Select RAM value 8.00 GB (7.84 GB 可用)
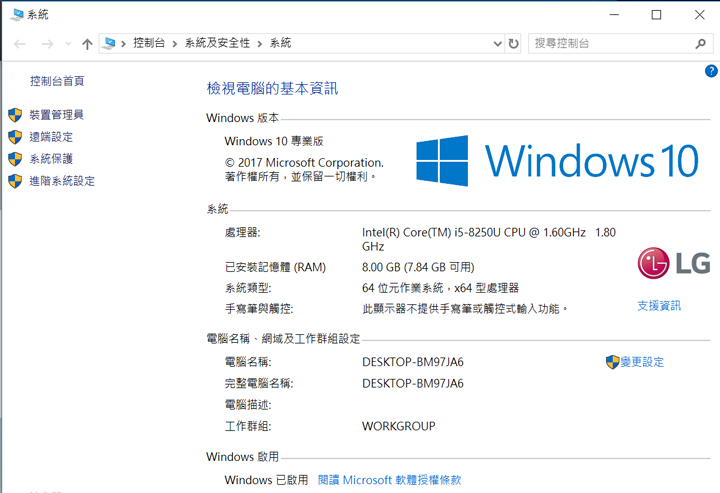Viewport: 720px width, 493px height. point(418,267)
